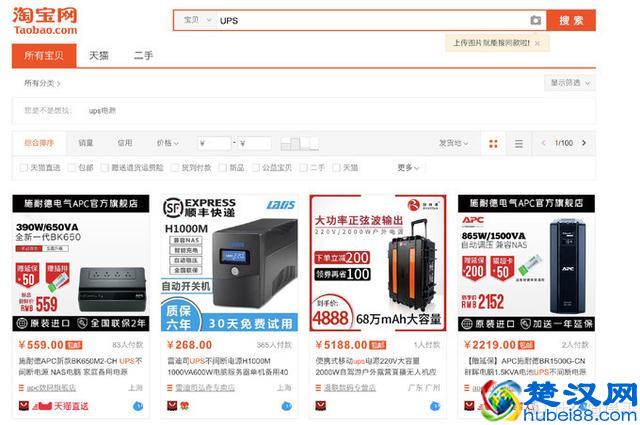Click the ups电源 suggestion link
Viewport: 640px width, 425px height.
pyautogui.click(x=102, y=111)
